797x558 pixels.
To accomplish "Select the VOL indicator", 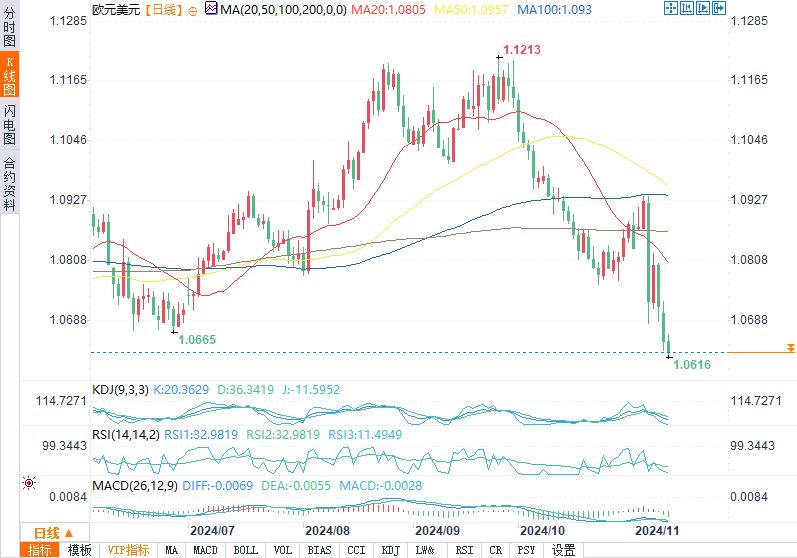I will click(x=283, y=550).
